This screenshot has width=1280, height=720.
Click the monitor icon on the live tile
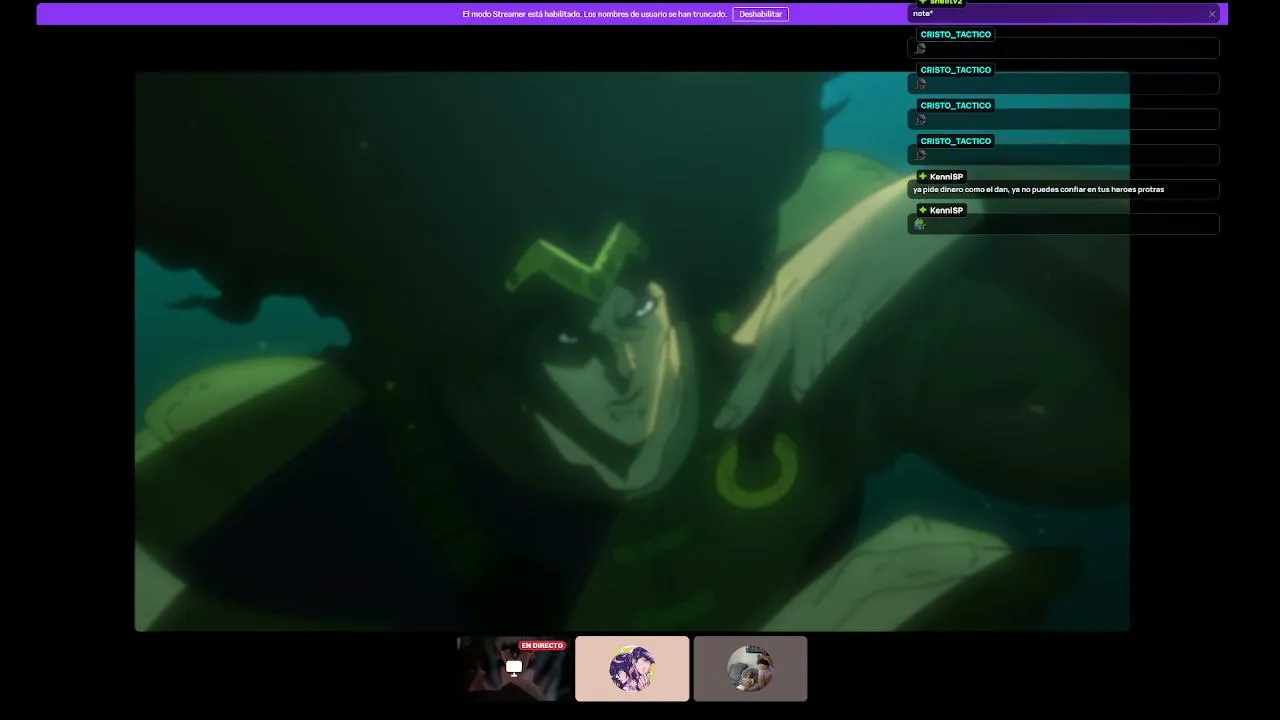pos(514,667)
